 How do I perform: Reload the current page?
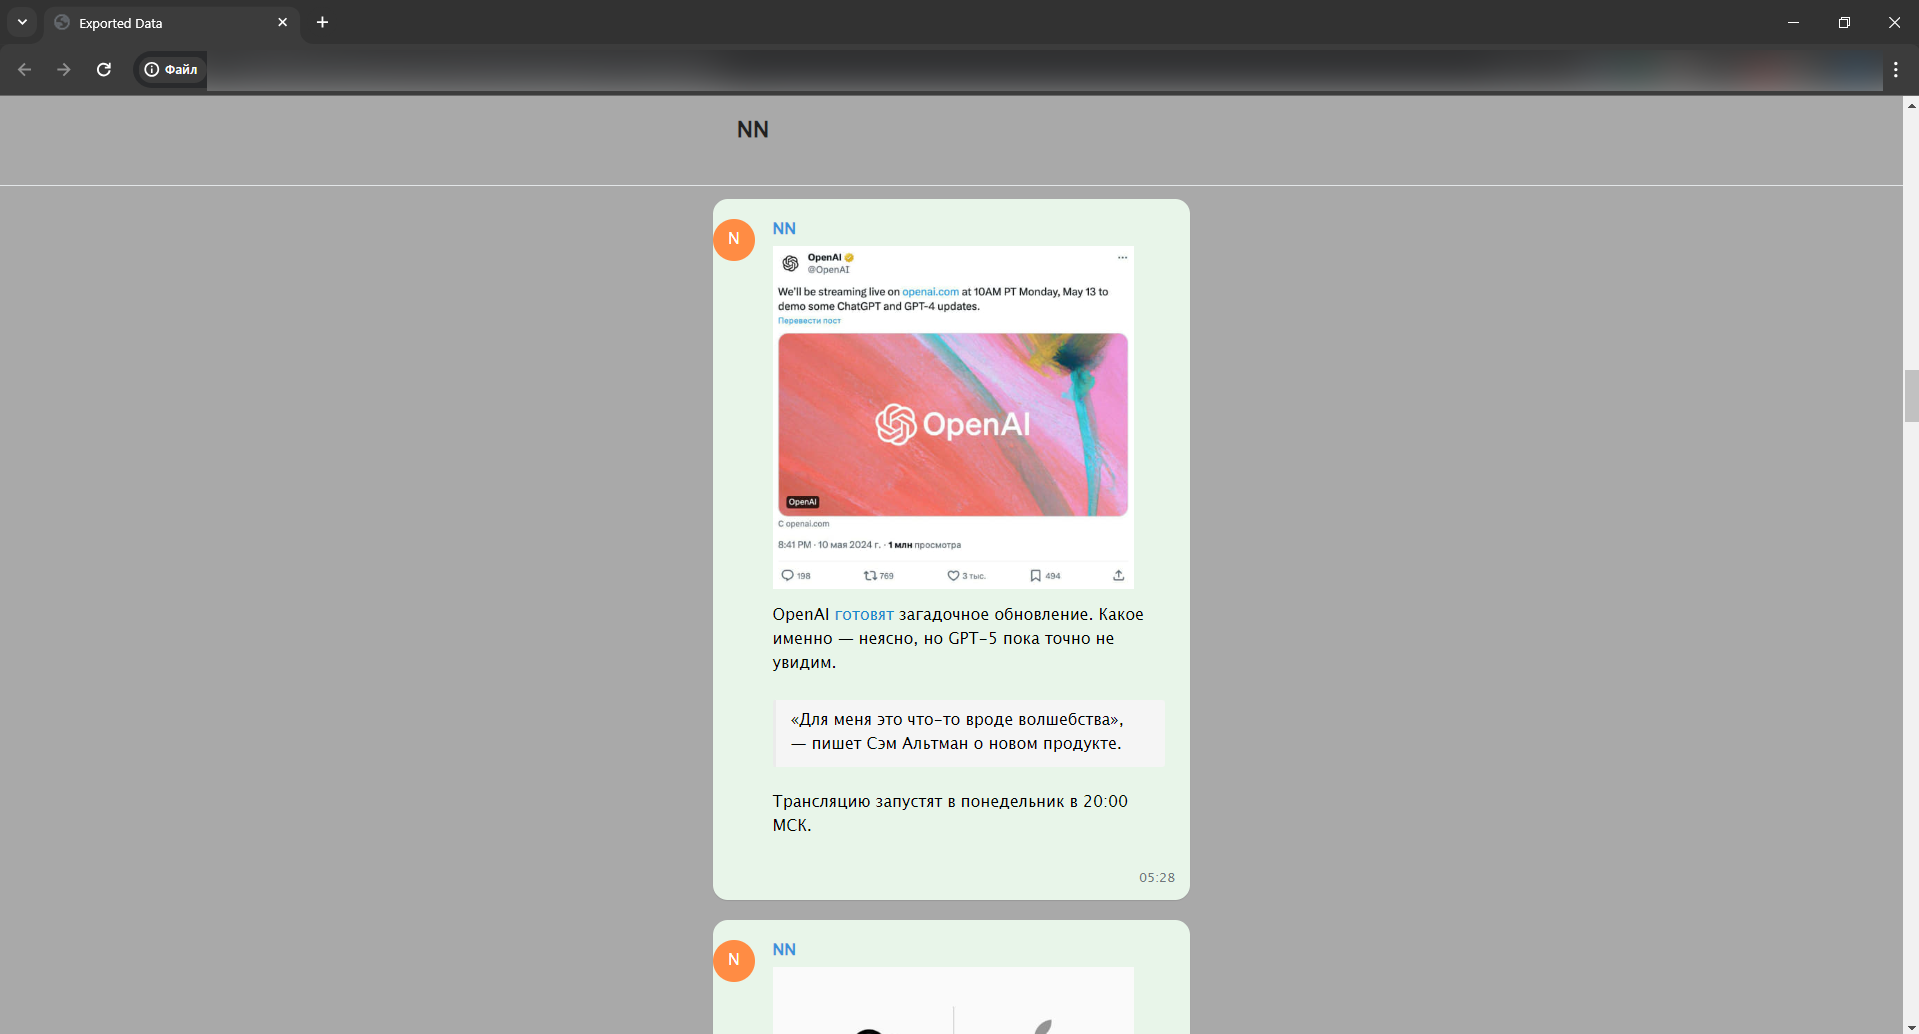pos(104,69)
